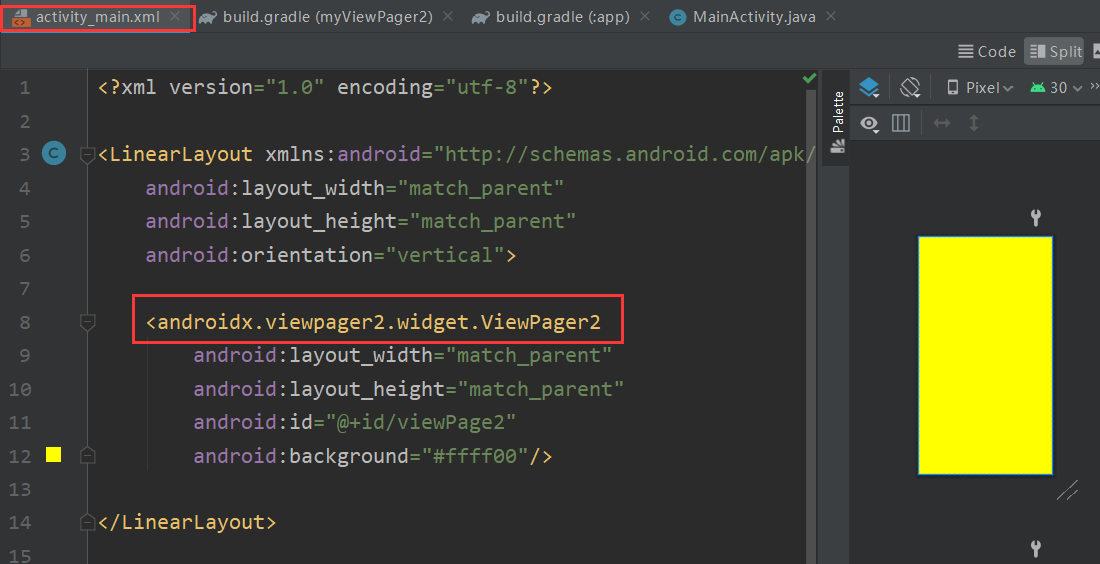Collapse the ViewPager2 fold marker on line 8
The height and width of the screenshot is (564, 1100).
(x=88, y=322)
